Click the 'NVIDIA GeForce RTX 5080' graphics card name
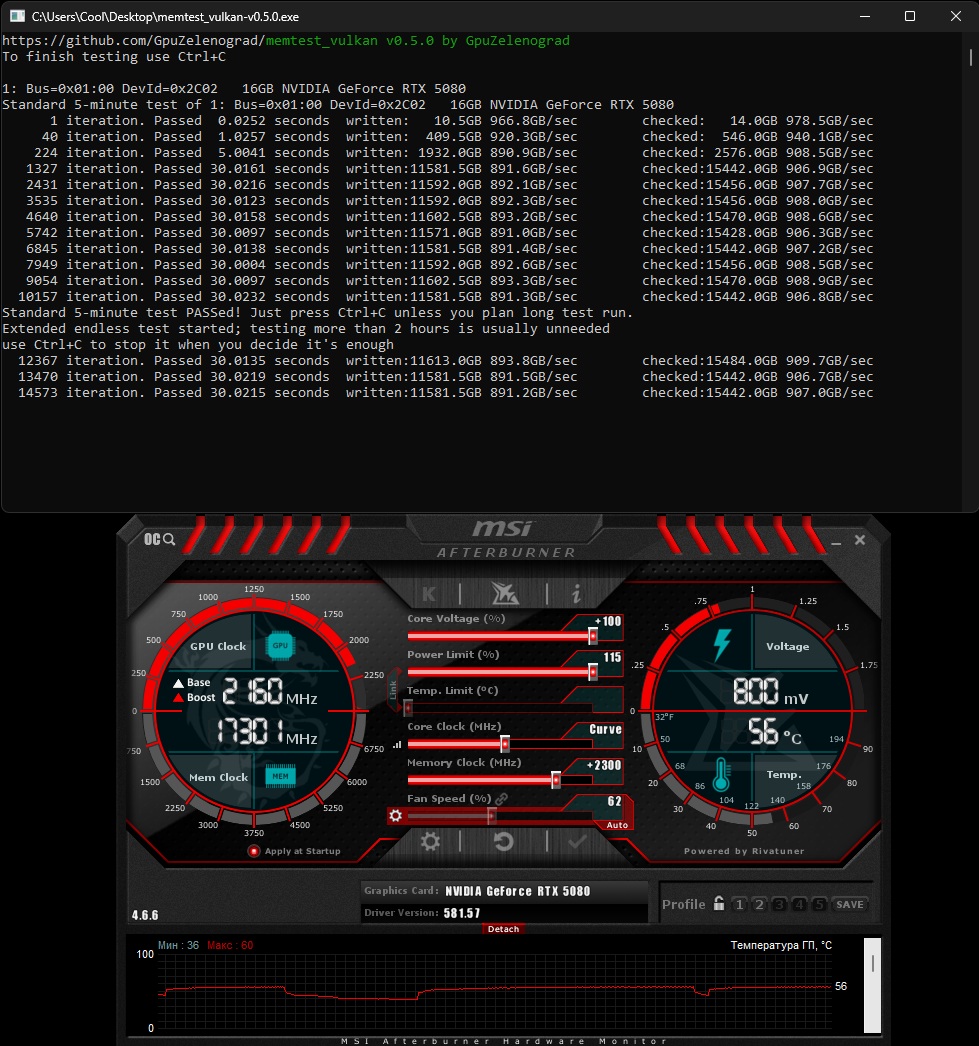 (518, 891)
